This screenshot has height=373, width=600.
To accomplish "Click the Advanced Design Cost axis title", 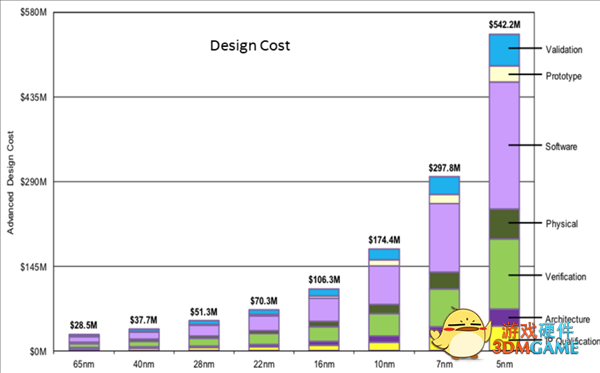I will coord(10,182).
